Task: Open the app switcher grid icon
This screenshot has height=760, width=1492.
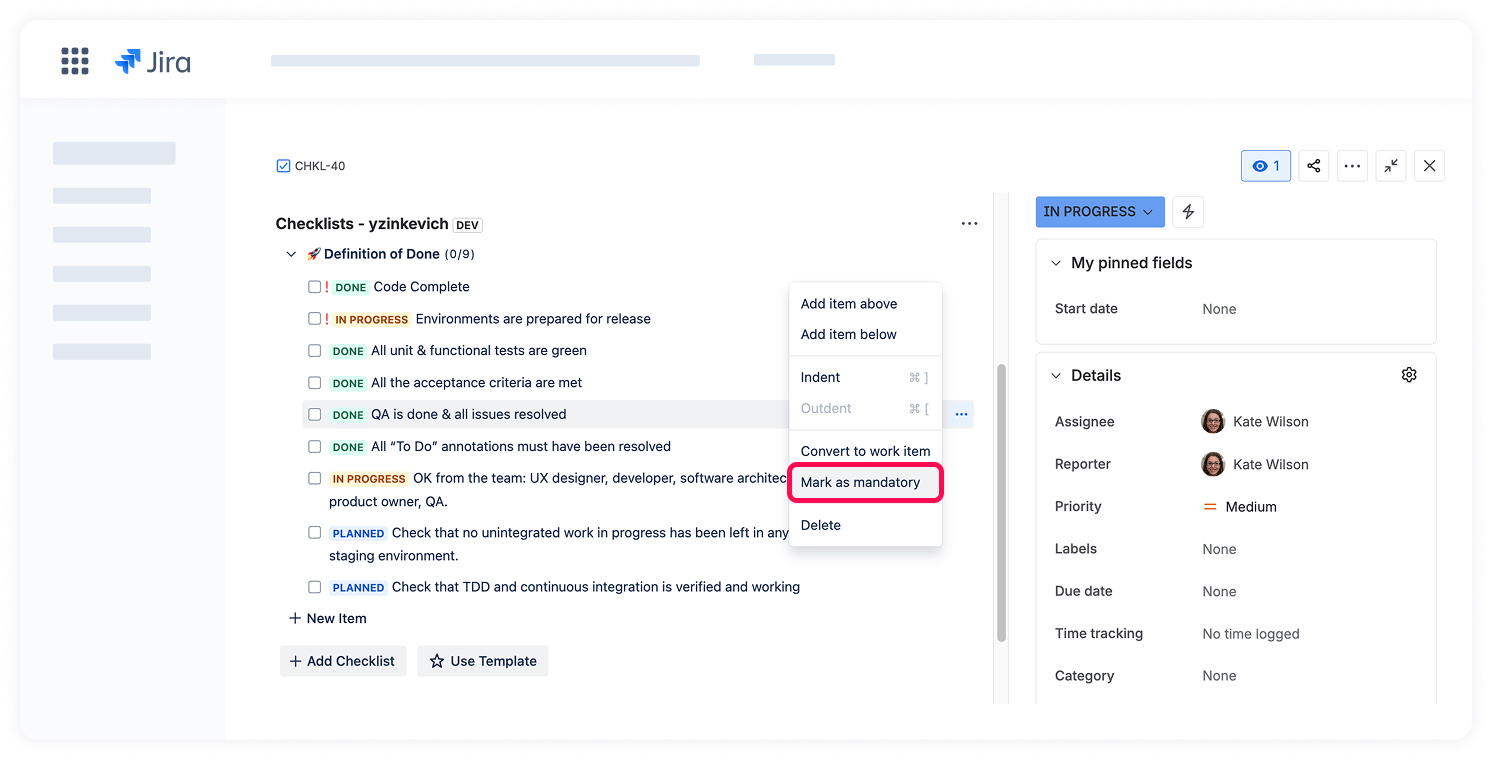Action: pos(75,61)
